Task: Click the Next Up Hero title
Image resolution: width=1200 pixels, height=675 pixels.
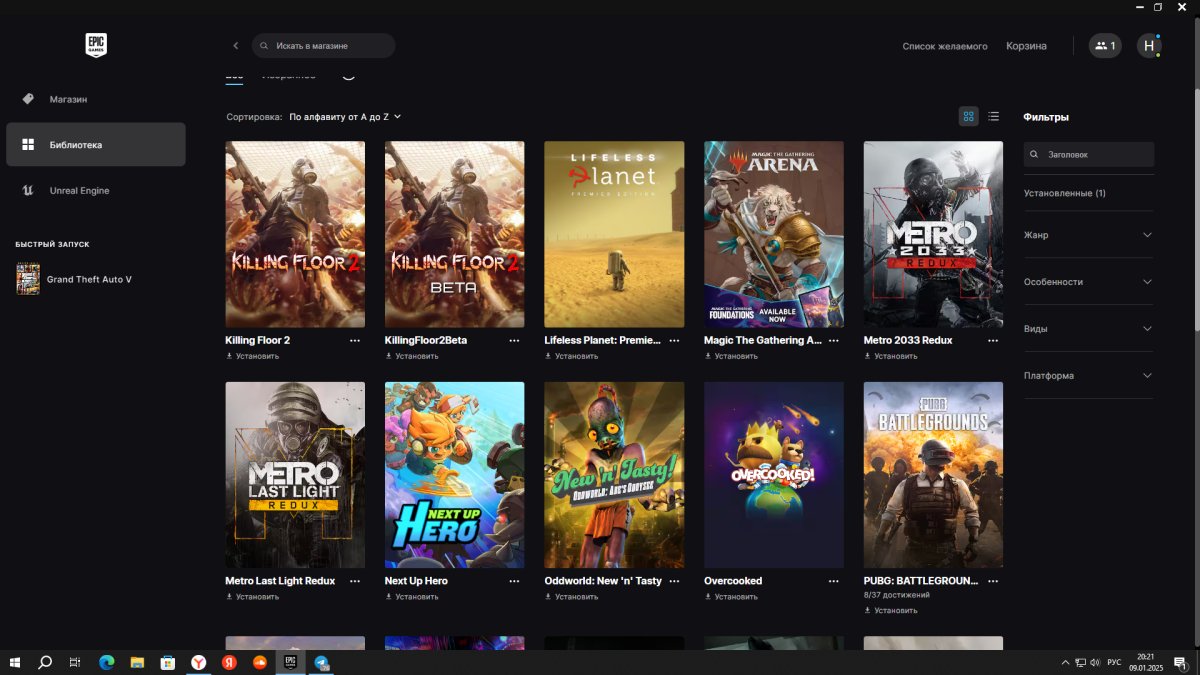Action: [x=416, y=581]
